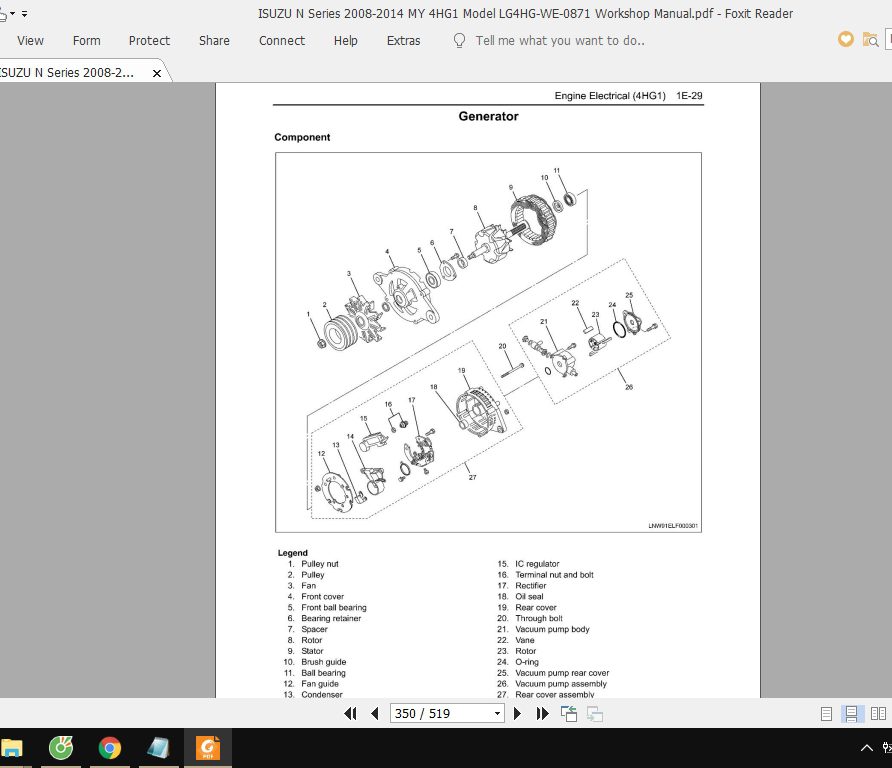Screen dimensions: 892x768
Task: Open the Help ribbon tab
Action: tap(345, 41)
